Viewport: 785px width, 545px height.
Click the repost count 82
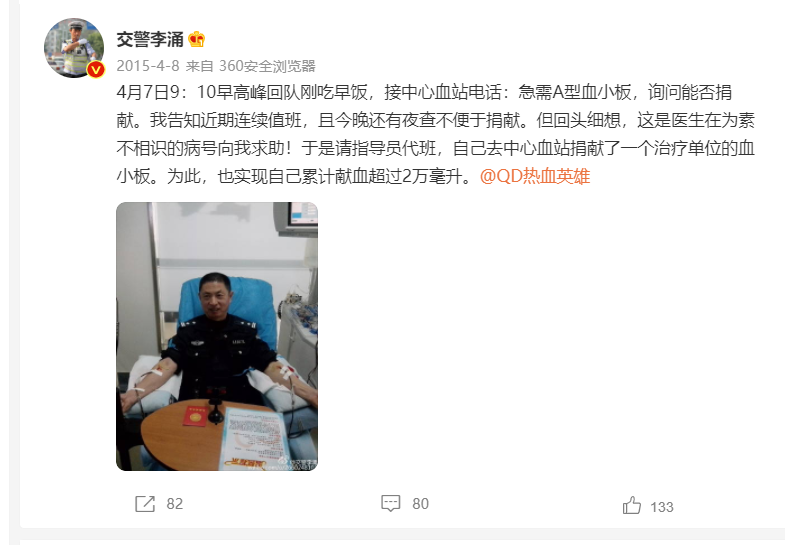tap(175, 503)
